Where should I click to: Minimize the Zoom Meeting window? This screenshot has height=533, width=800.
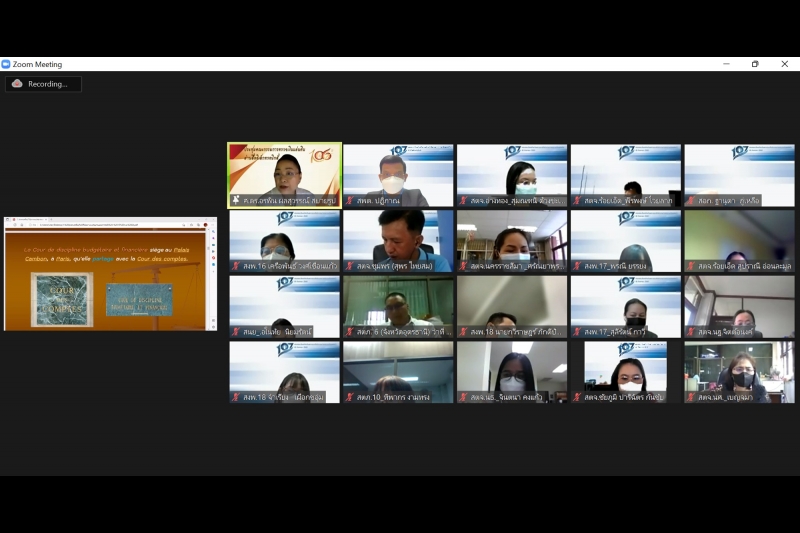pyautogui.click(x=726, y=64)
